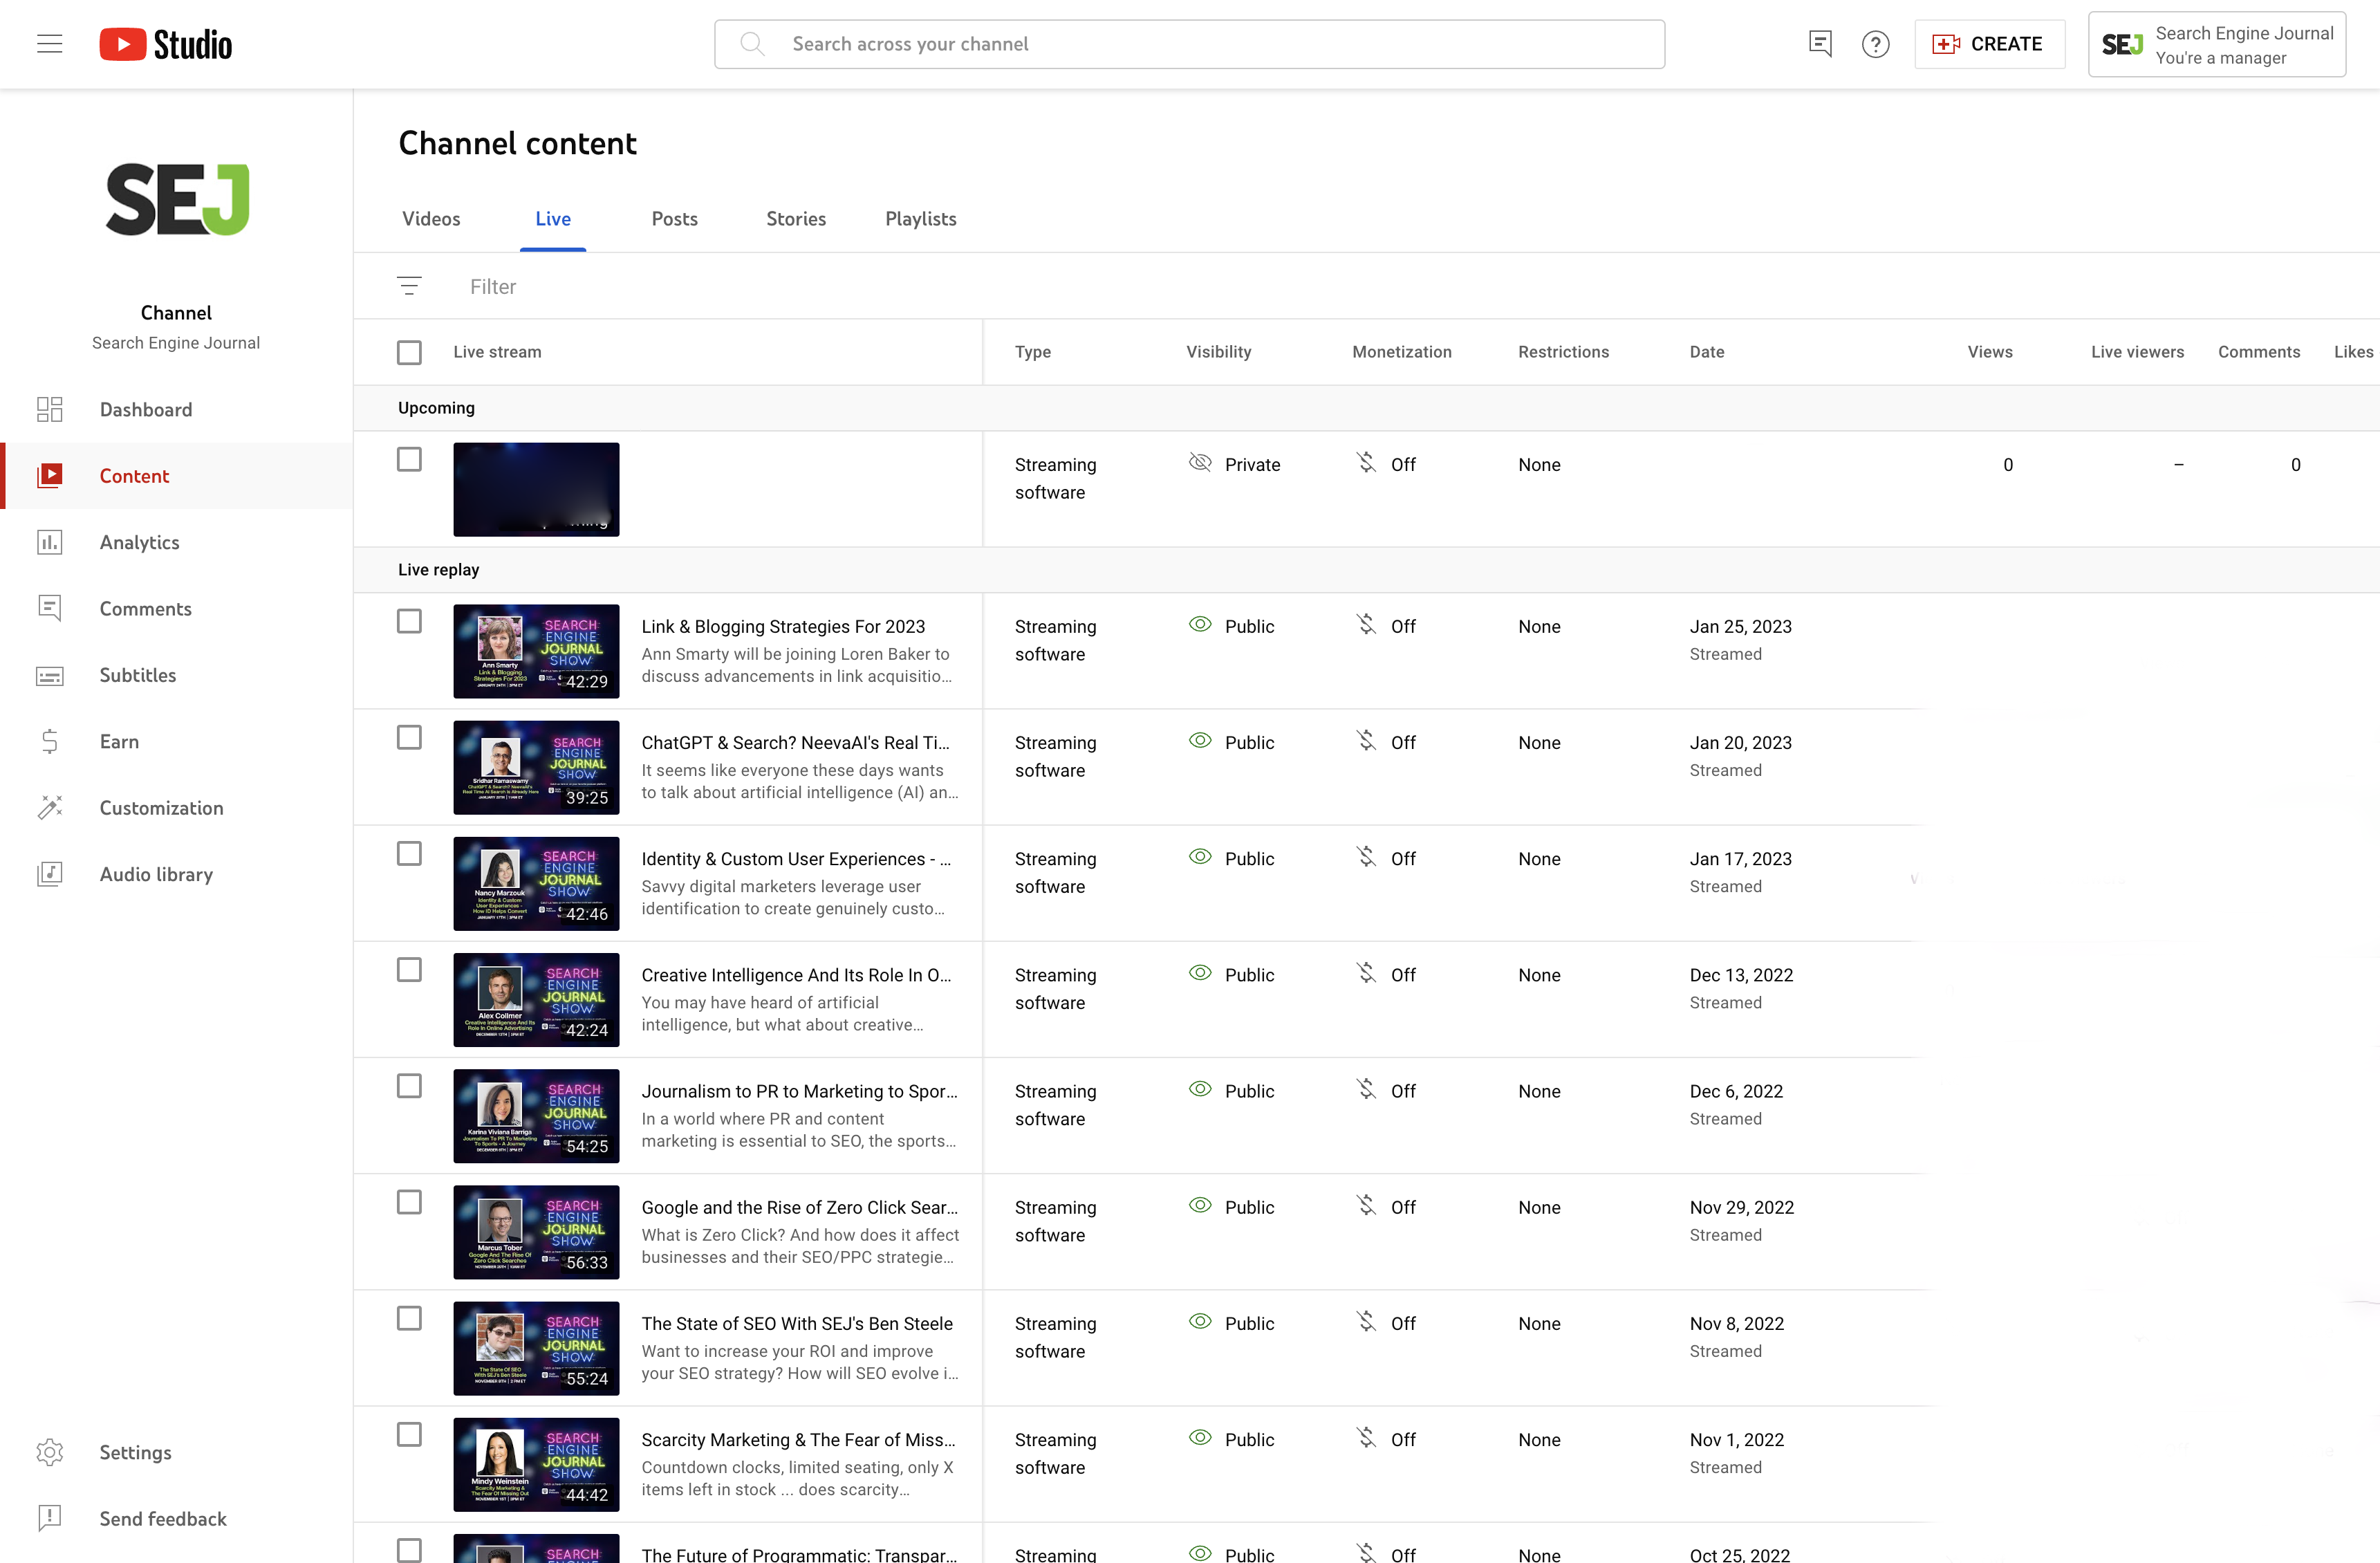Open Analytics in the sidebar
Screen dimensions: 2380x1563
[x=139, y=542]
